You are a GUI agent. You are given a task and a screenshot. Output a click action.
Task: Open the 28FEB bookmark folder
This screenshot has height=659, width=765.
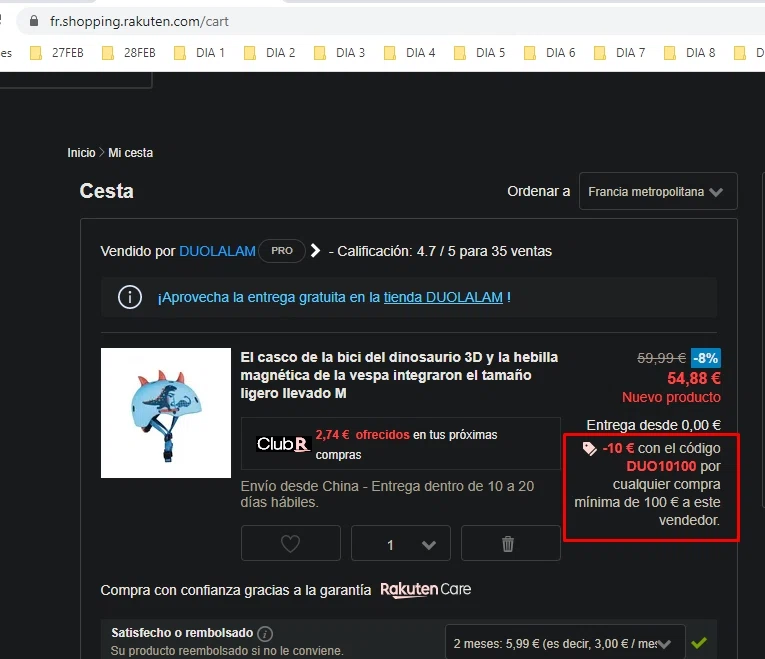[129, 53]
